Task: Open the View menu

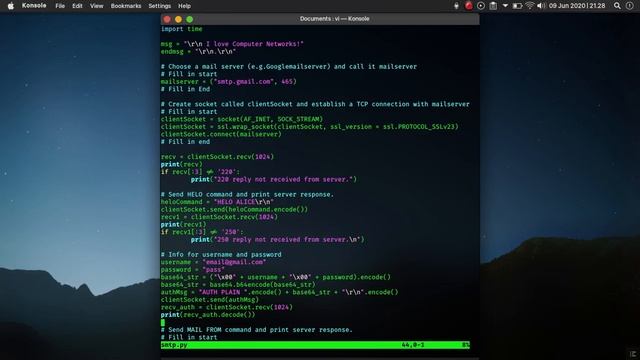Action: tap(97, 6)
